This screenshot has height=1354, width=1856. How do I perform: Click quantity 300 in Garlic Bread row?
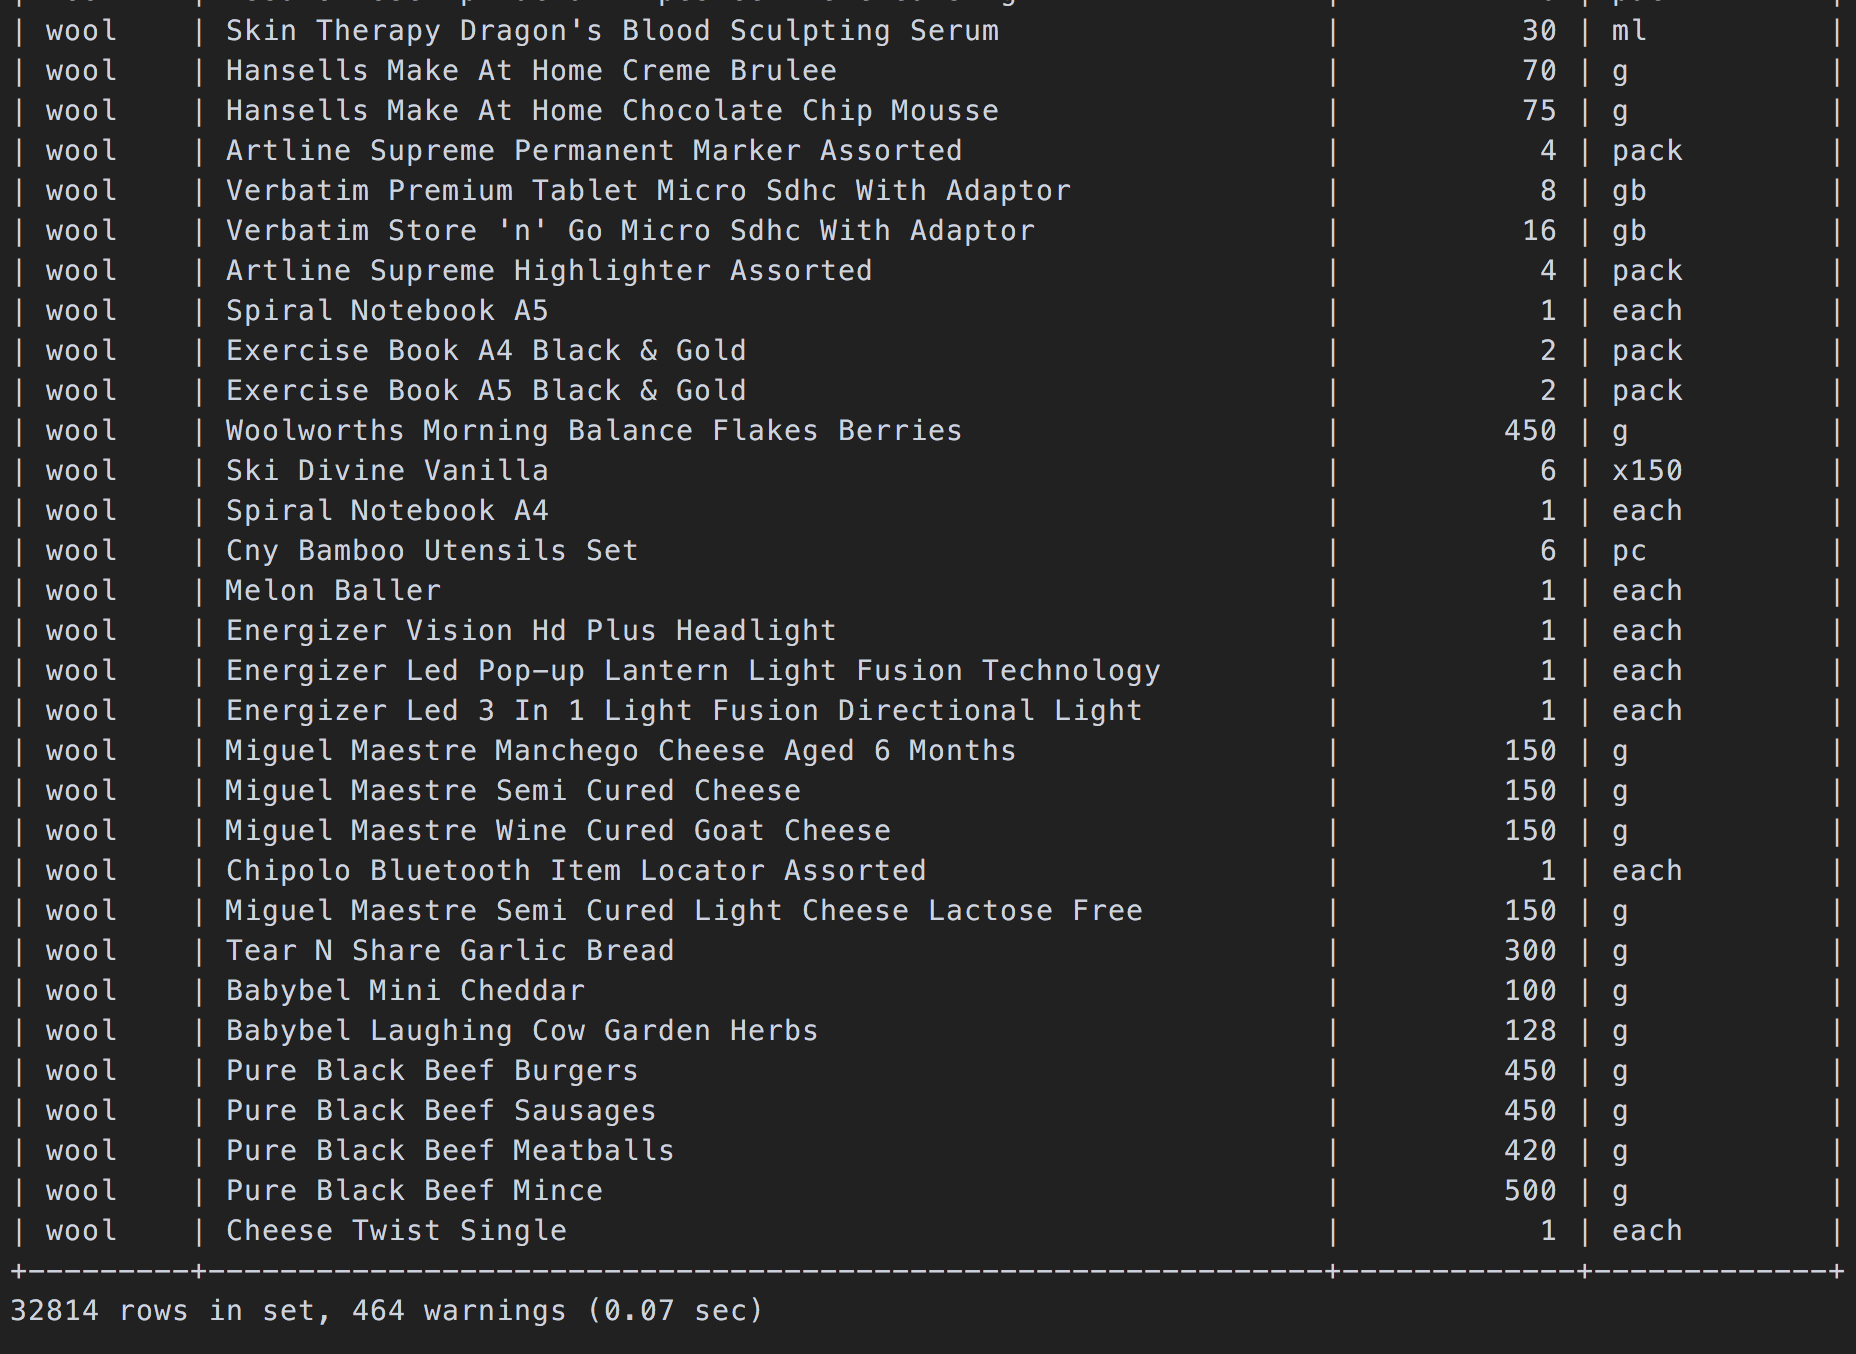1530,951
